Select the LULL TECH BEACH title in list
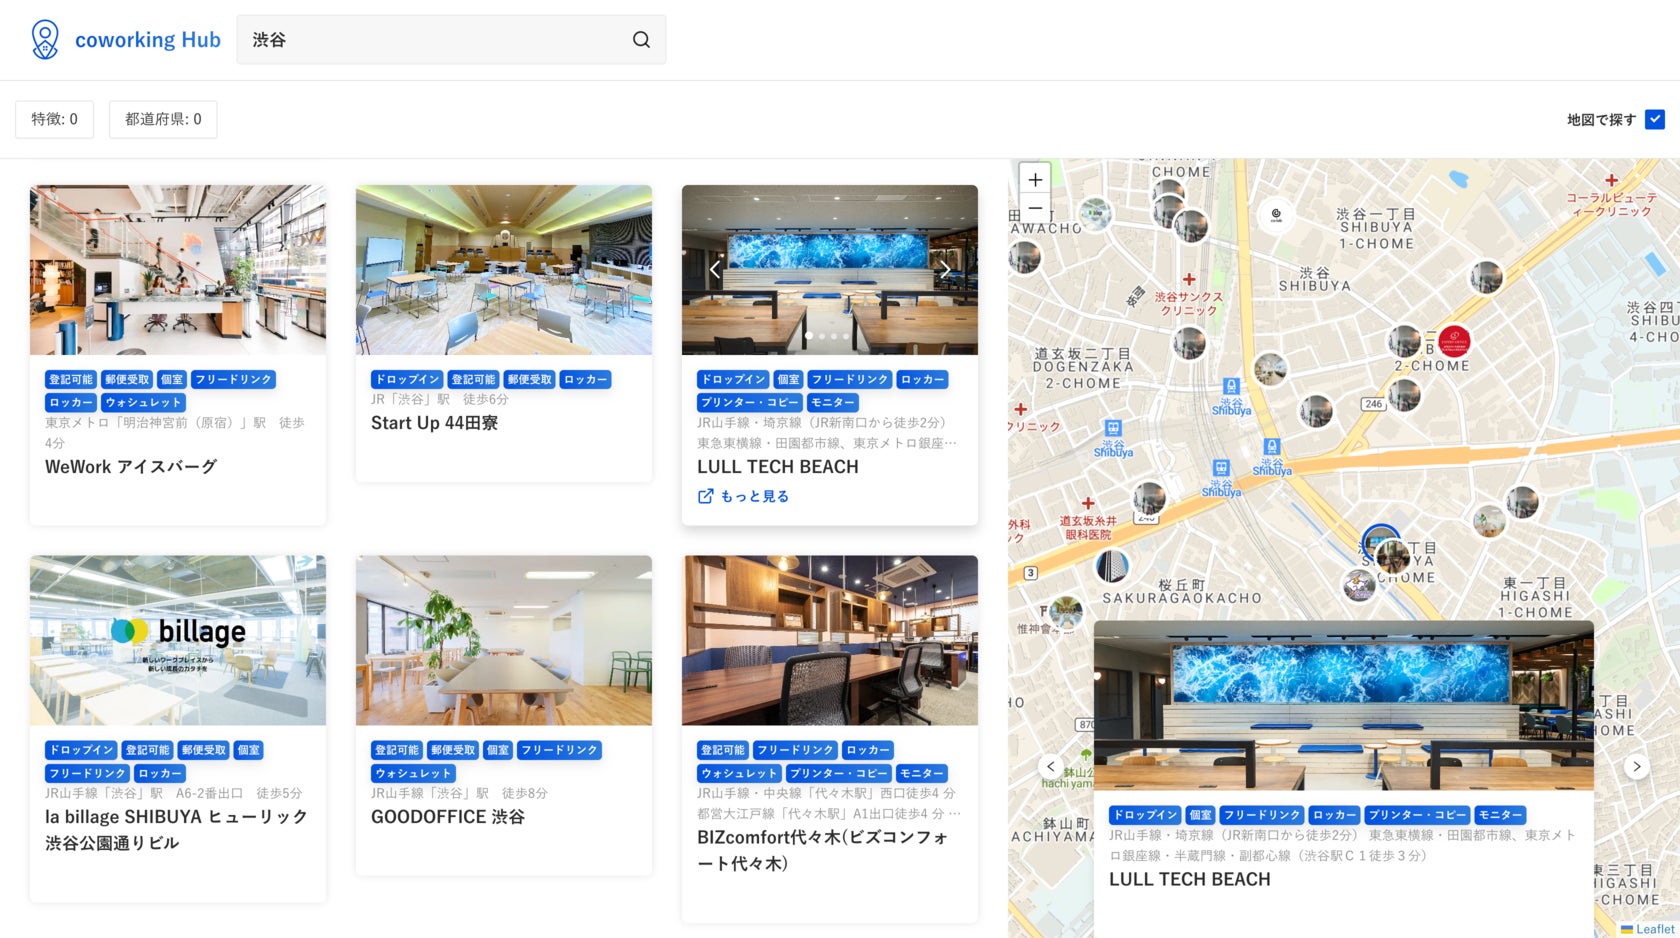The image size is (1680, 938). pyautogui.click(x=778, y=467)
